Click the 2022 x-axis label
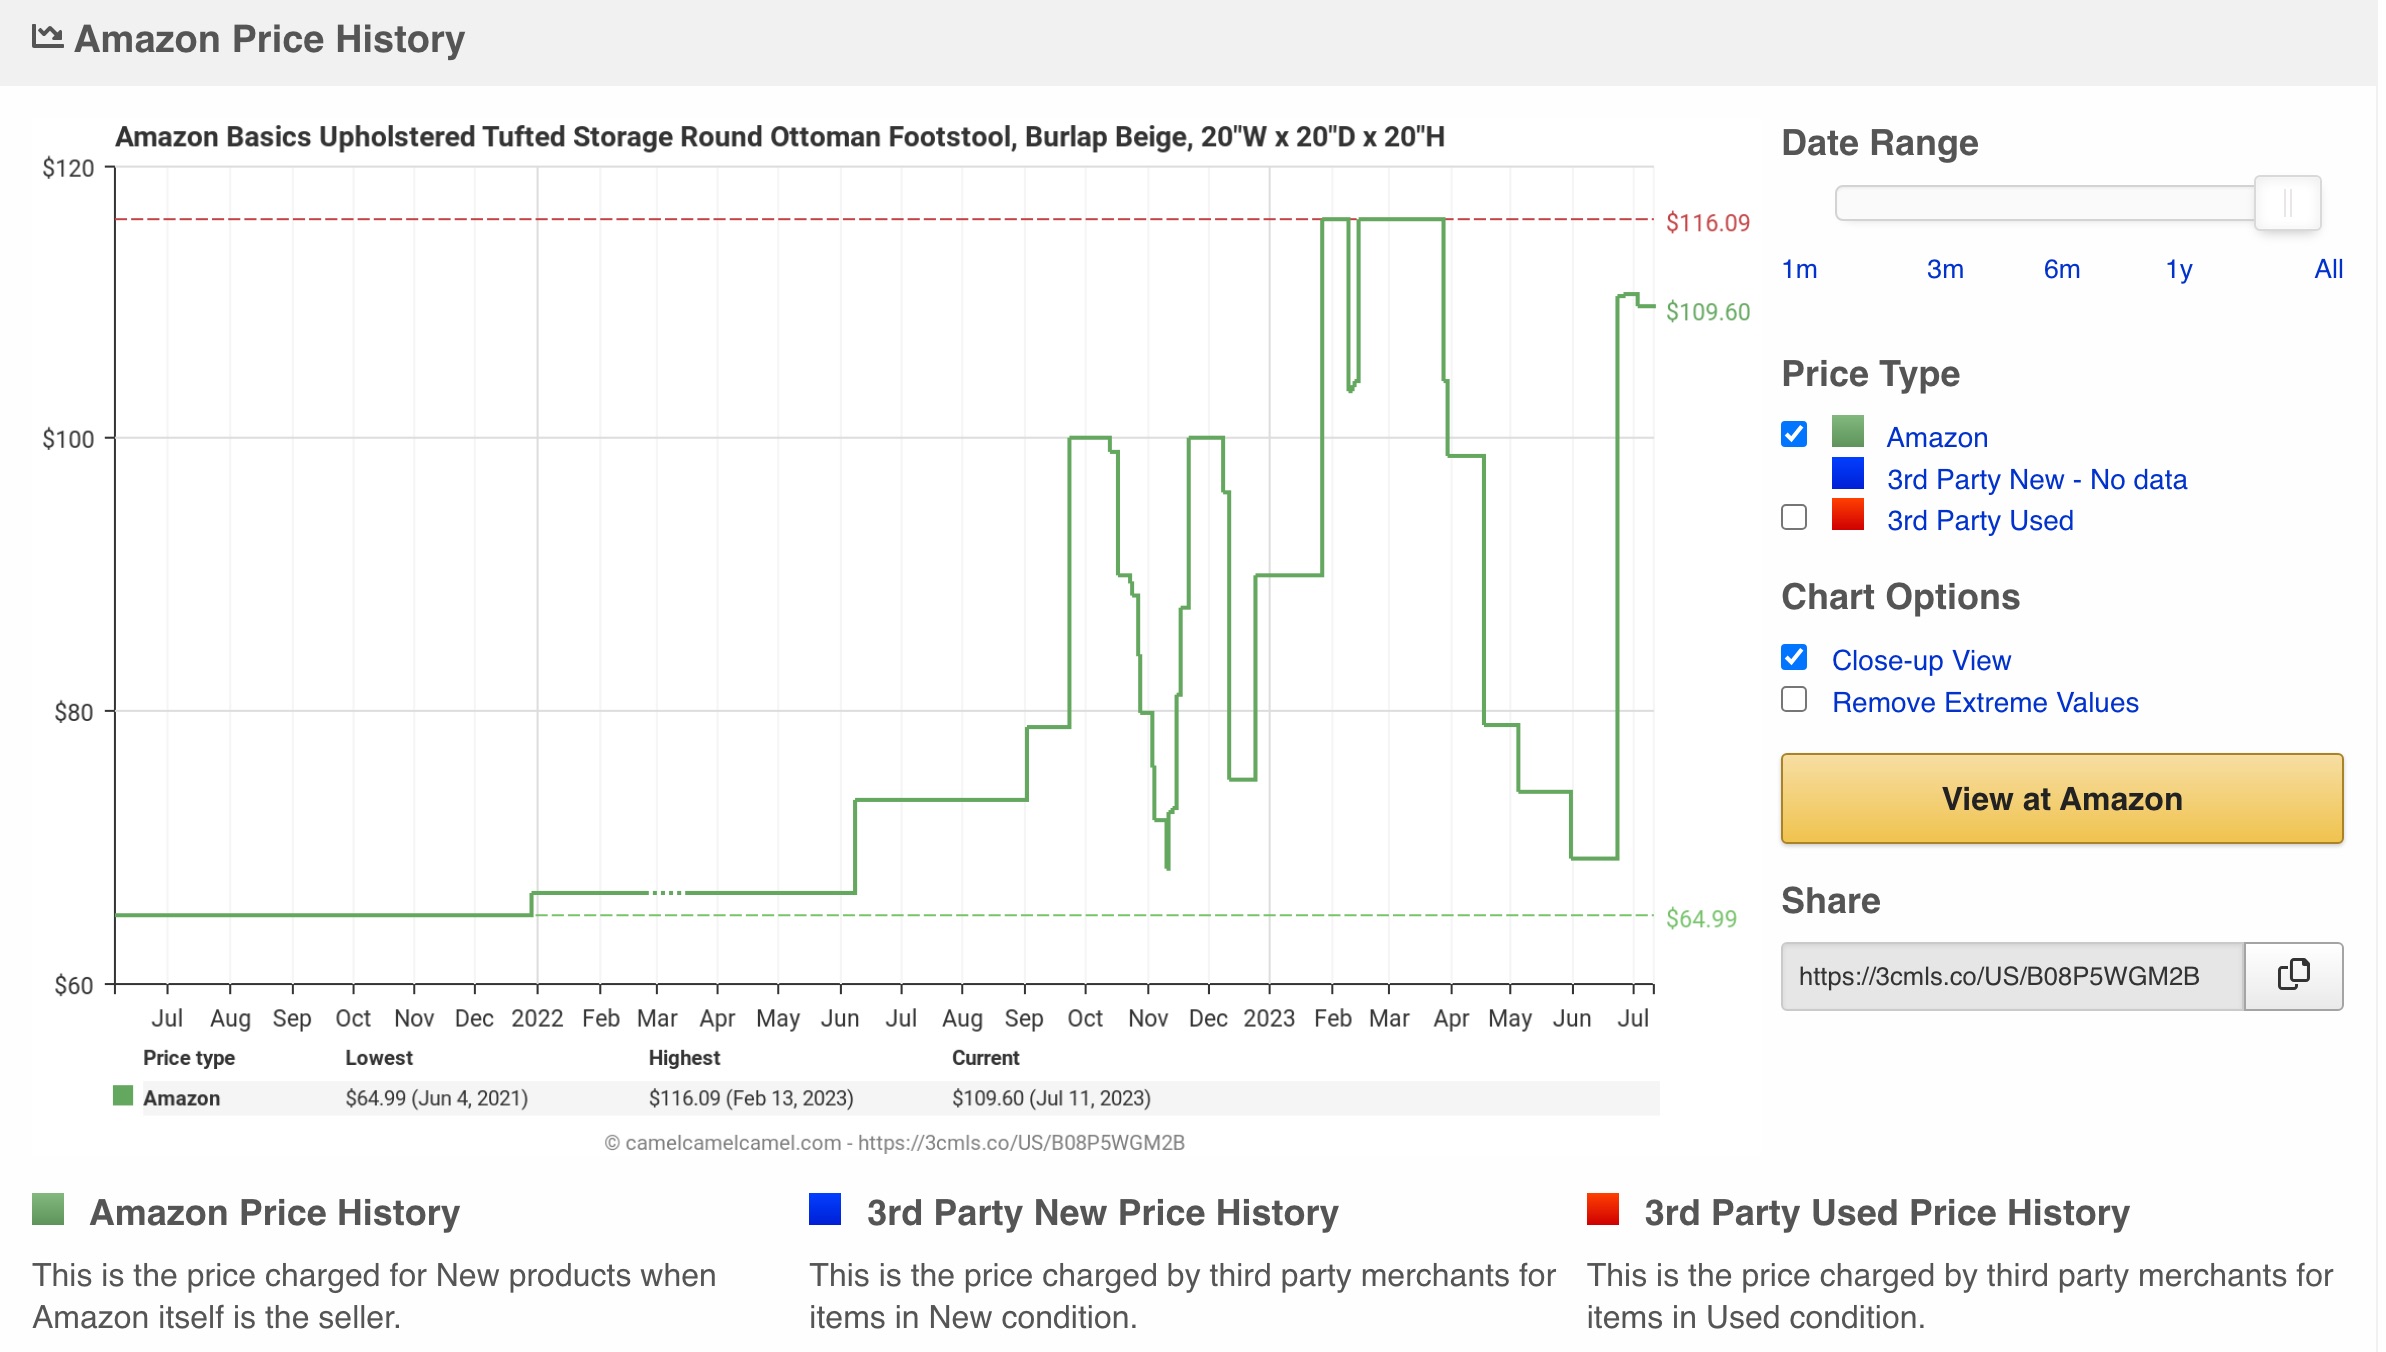Image resolution: width=2386 pixels, height=1352 pixels. coord(536,1018)
